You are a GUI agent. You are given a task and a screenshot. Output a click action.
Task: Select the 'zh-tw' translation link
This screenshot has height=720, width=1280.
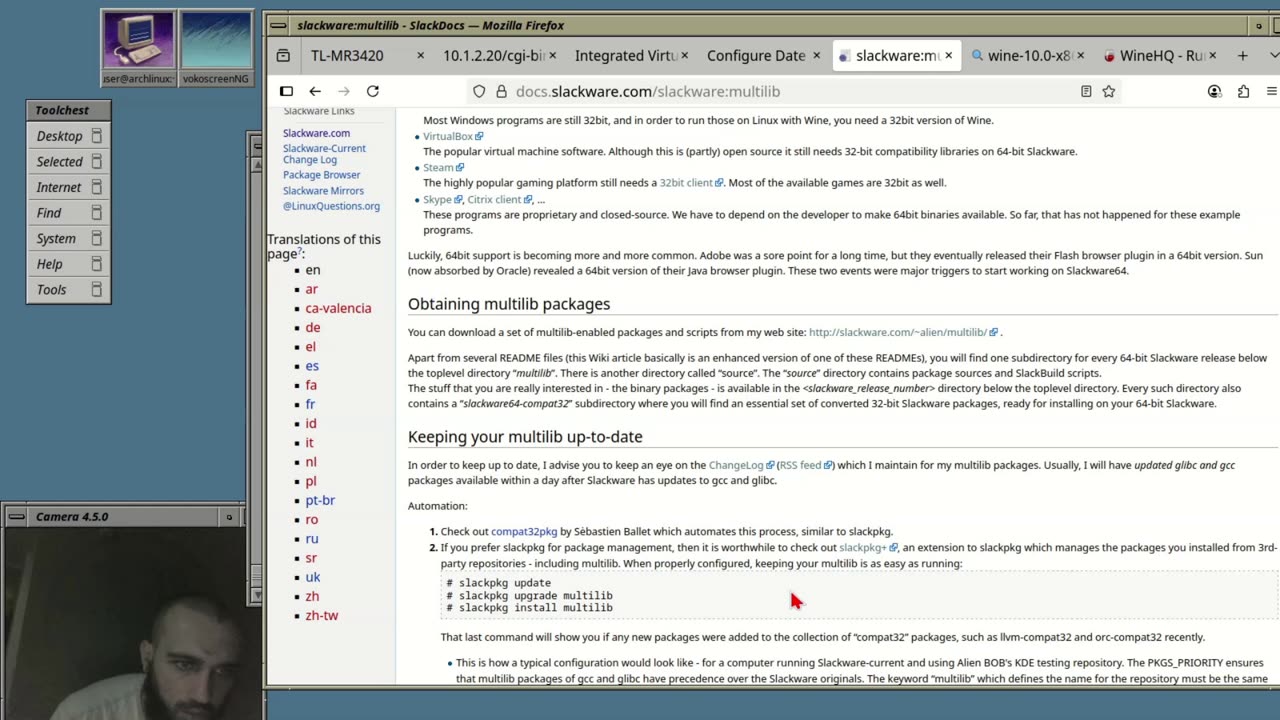322,615
